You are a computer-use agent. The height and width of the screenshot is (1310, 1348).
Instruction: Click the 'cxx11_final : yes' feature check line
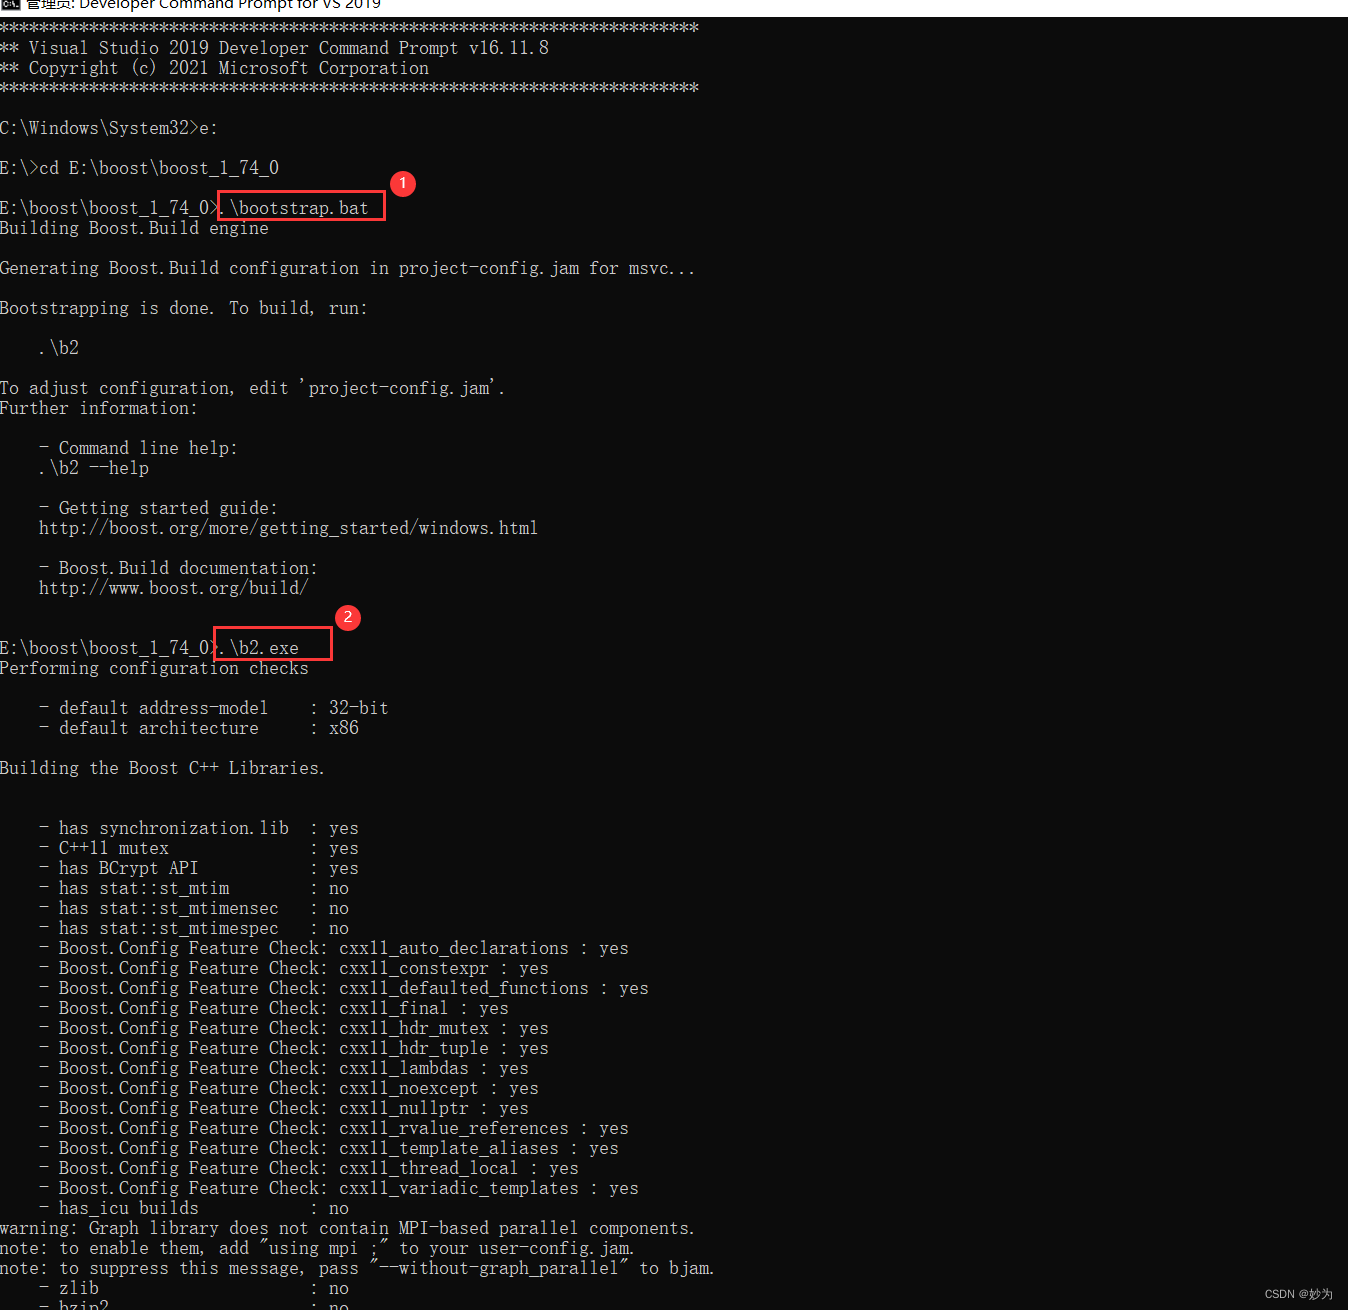click(274, 1008)
